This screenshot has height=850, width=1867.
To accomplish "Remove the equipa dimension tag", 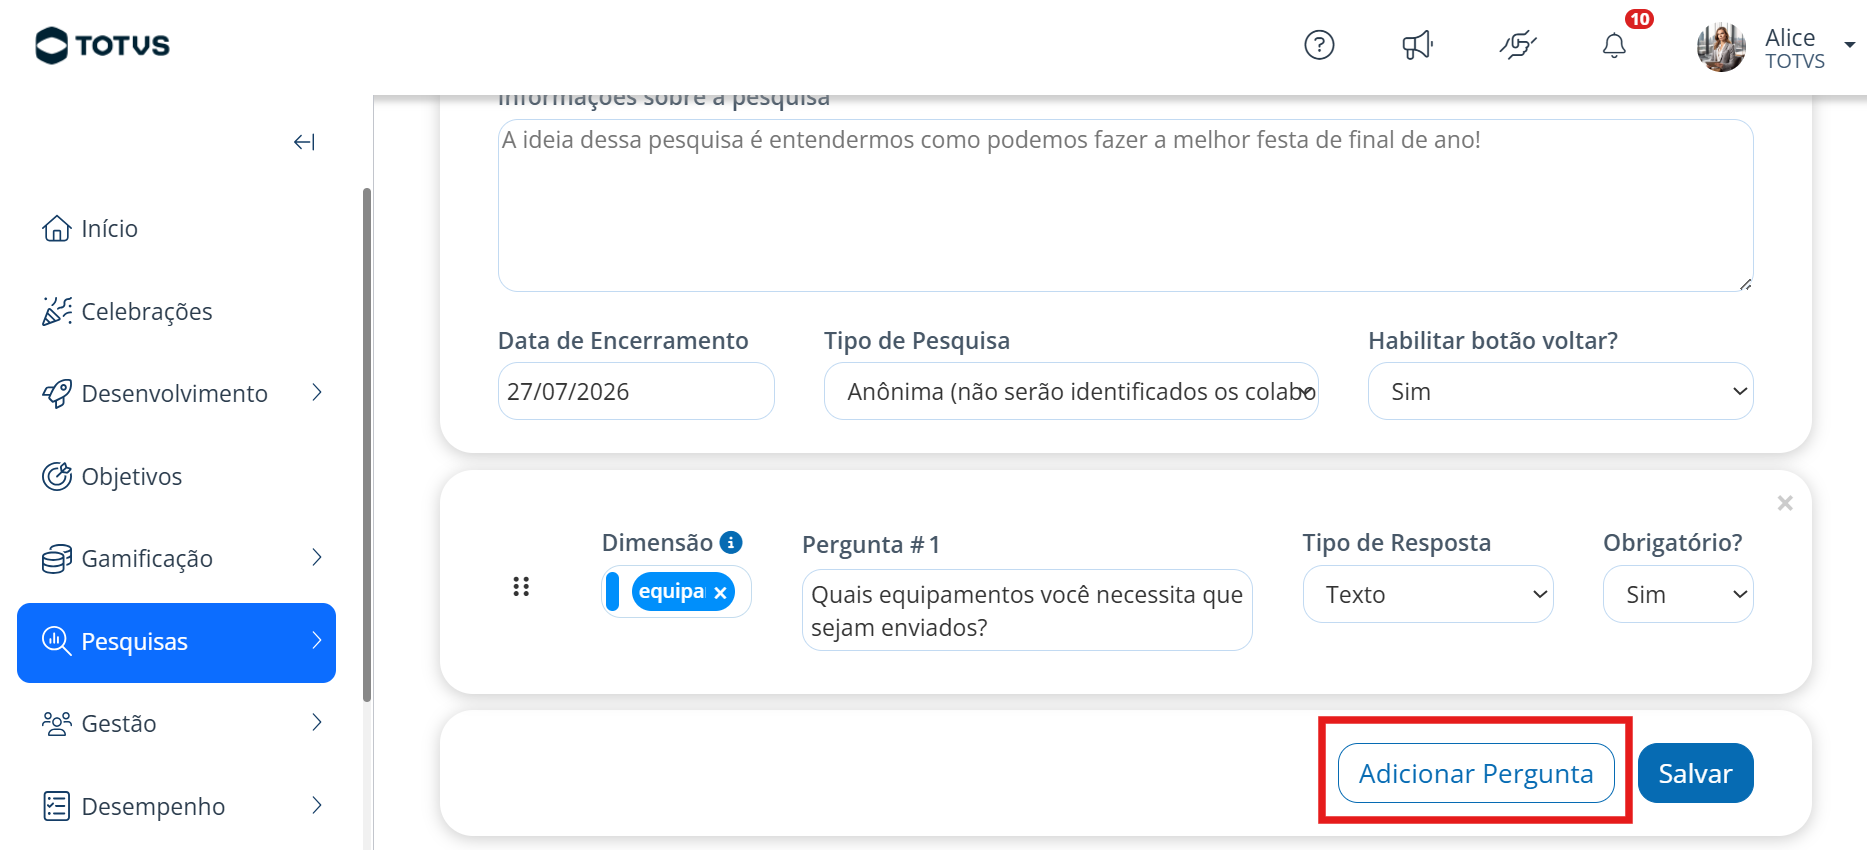I will click(720, 593).
